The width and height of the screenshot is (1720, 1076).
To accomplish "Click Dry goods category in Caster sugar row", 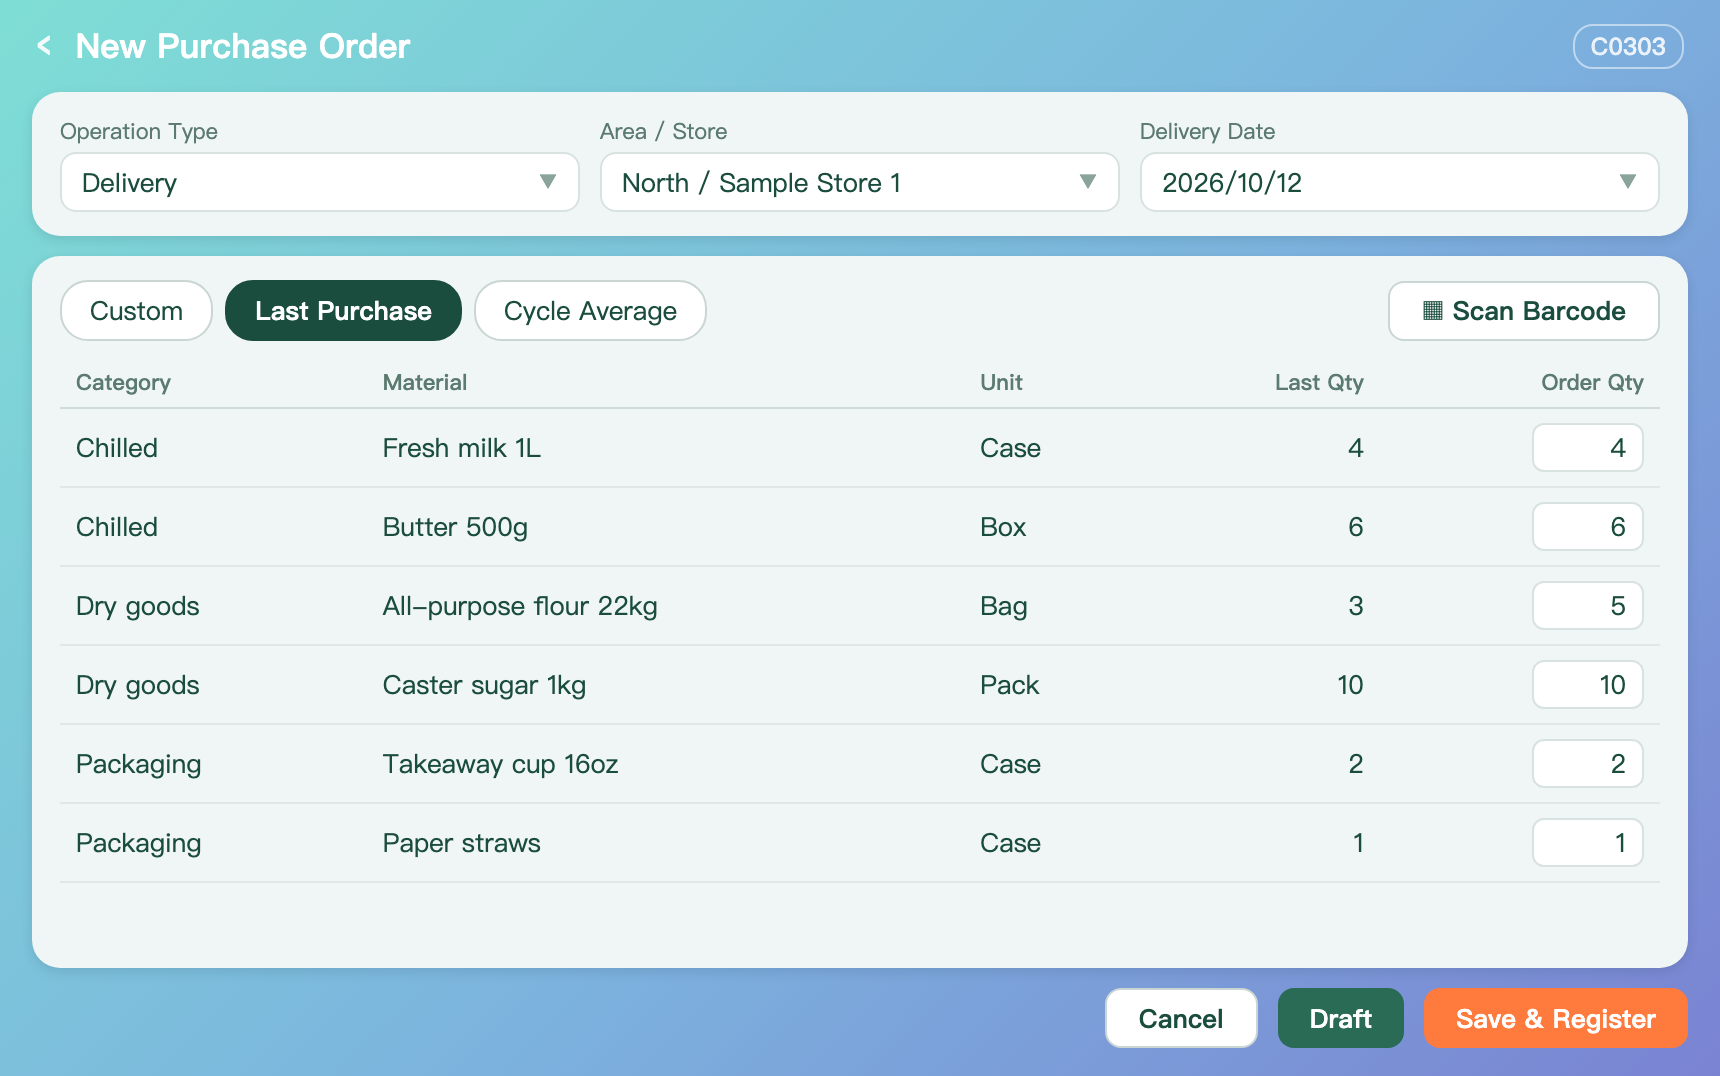I will point(138,686).
